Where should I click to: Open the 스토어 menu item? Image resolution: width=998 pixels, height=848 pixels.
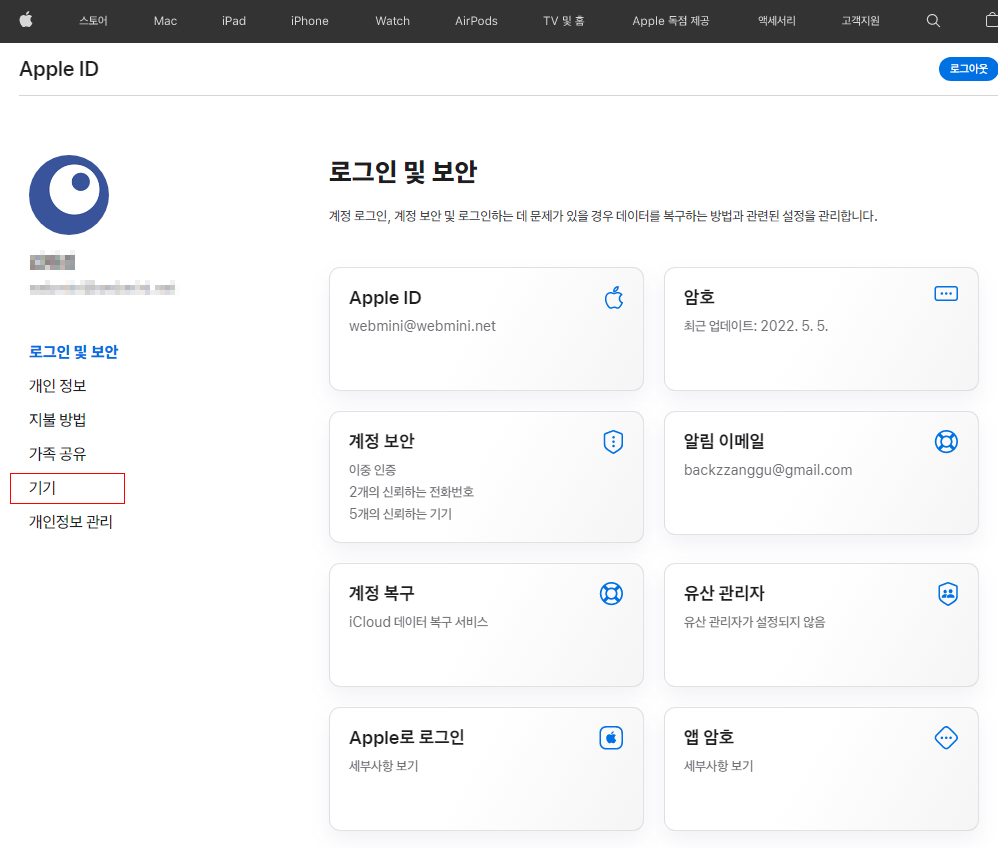coord(93,21)
